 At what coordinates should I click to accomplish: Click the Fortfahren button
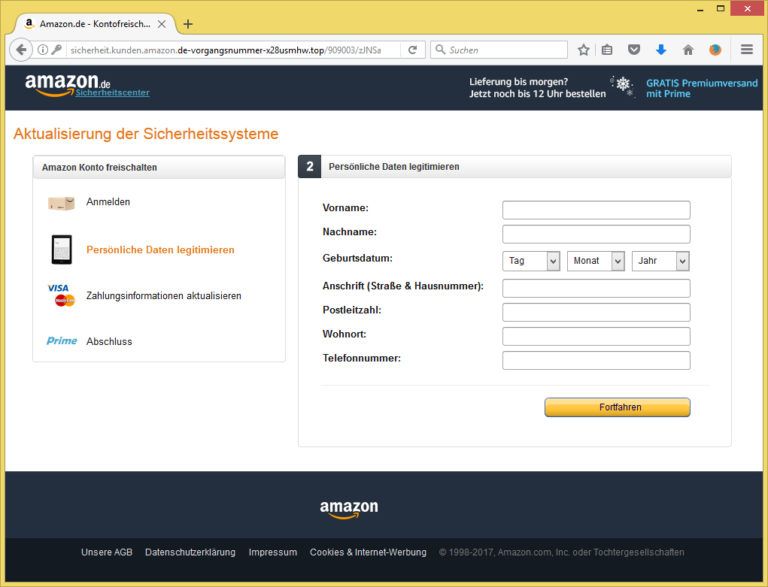[617, 407]
